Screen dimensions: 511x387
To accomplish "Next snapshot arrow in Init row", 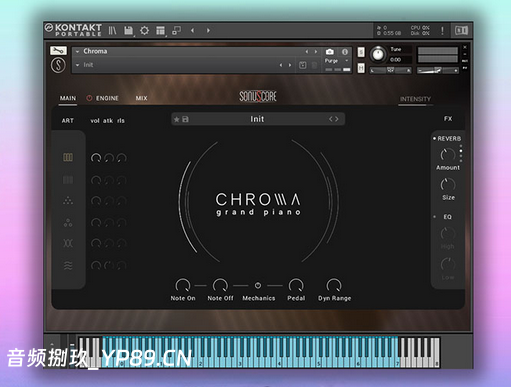I will tap(290, 65).
